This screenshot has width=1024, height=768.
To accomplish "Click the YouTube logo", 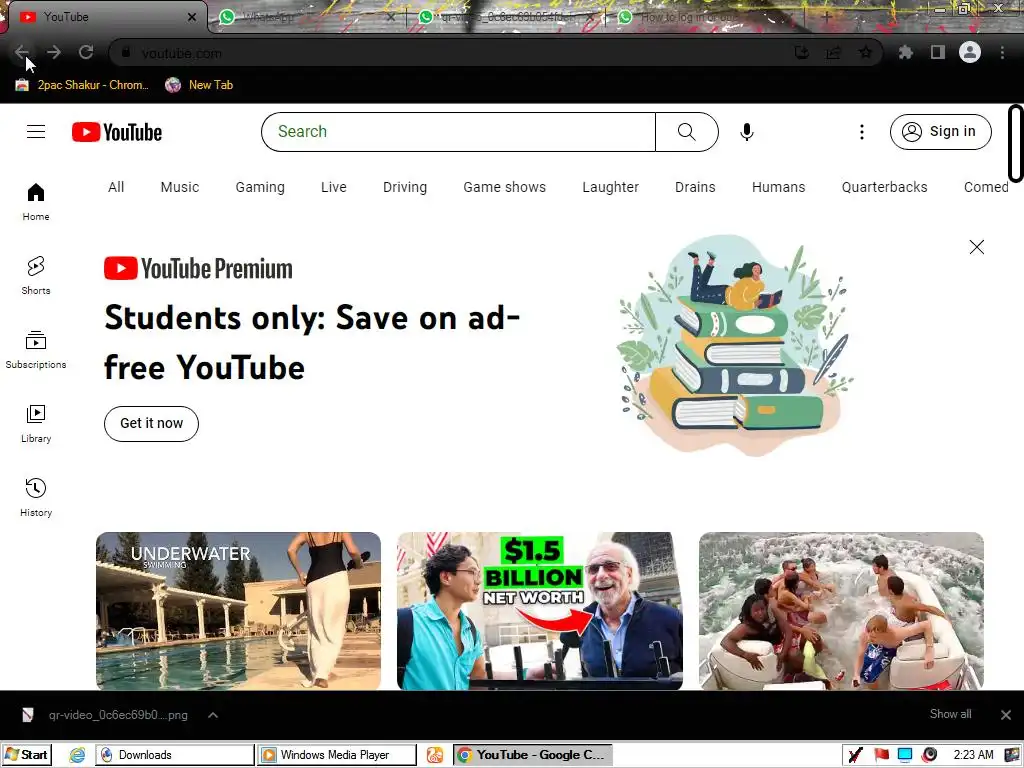I will 117,132.
